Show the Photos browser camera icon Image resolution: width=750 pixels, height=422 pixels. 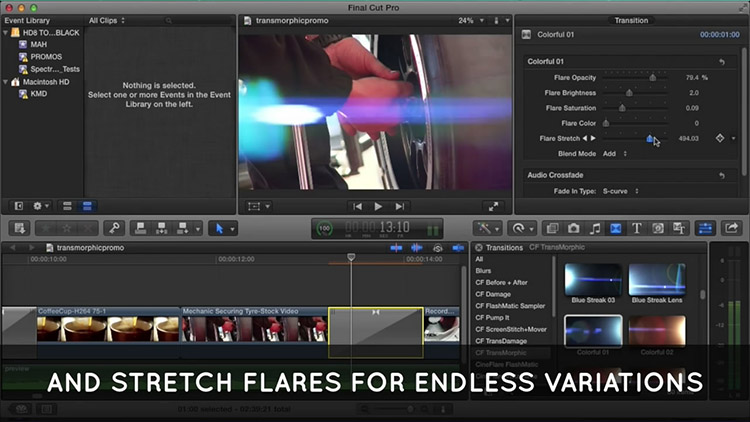pos(574,228)
